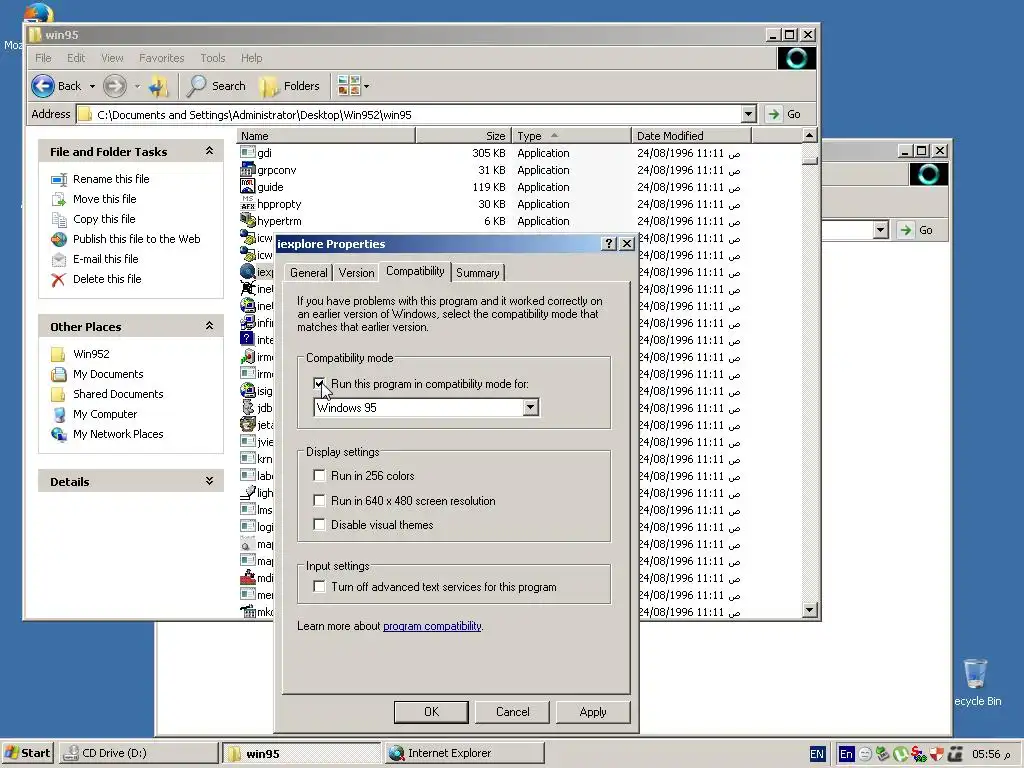Click Publish this file to the Web
Screen dimensions: 1024x768
point(136,239)
